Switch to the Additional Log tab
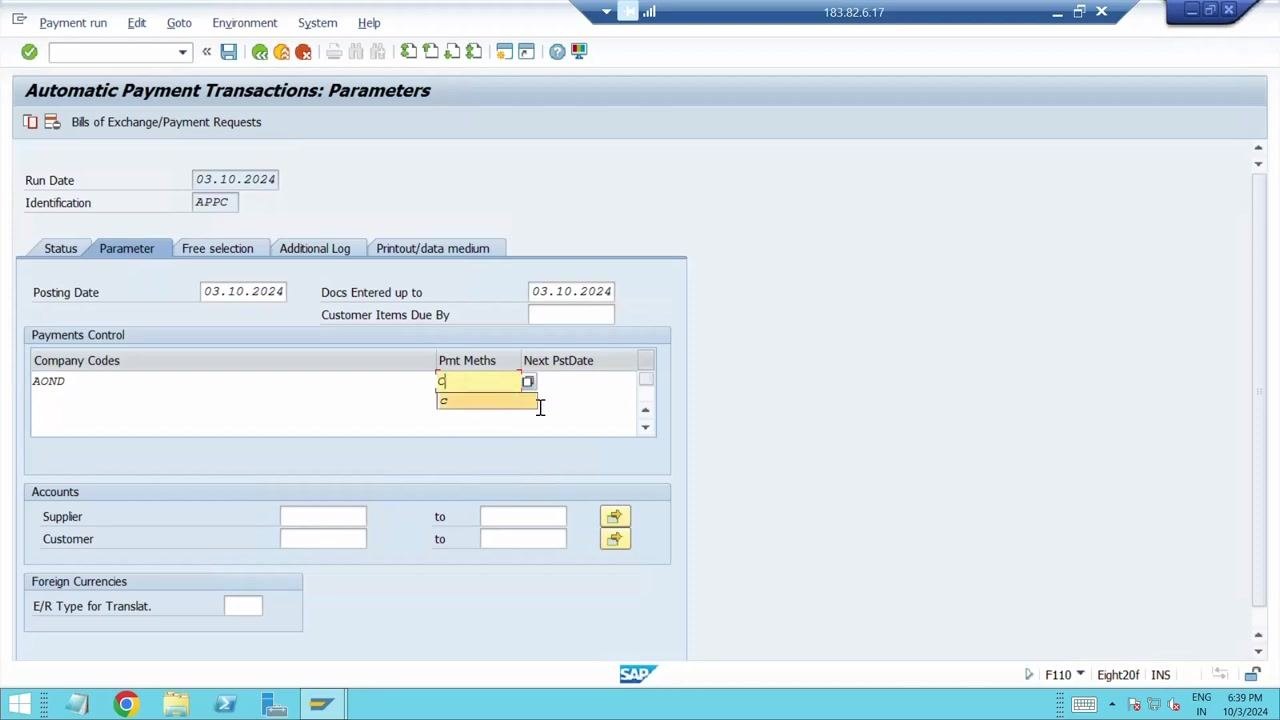This screenshot has width=1280, height=720. coord(315,248)
